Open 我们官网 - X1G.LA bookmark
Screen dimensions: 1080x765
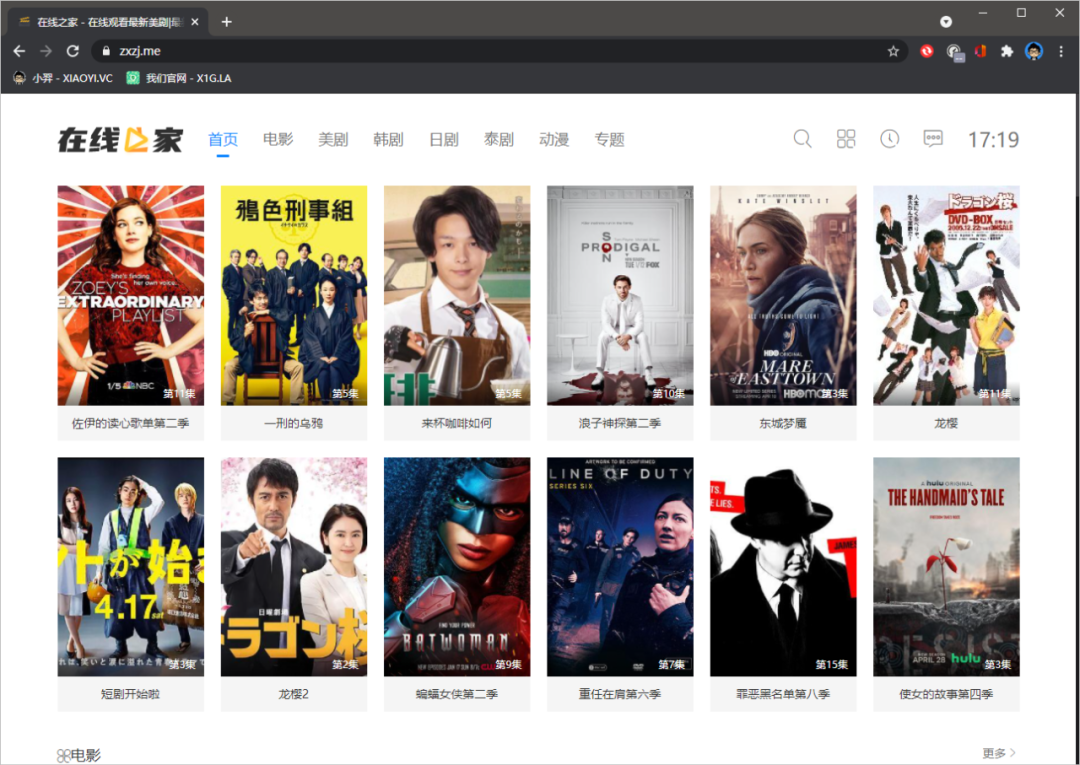(x=179, y=78)
